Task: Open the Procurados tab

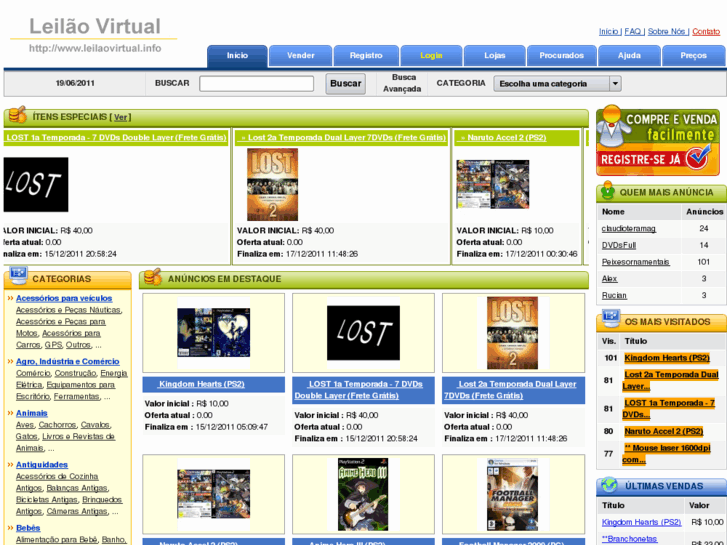Action: (x=561, y=56)
